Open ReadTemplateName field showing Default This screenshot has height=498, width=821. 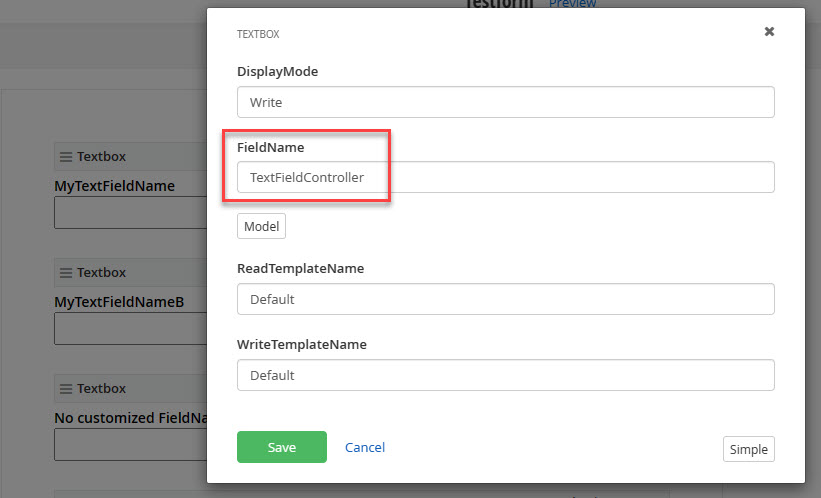pyautogui.click(x=506, y=299)
